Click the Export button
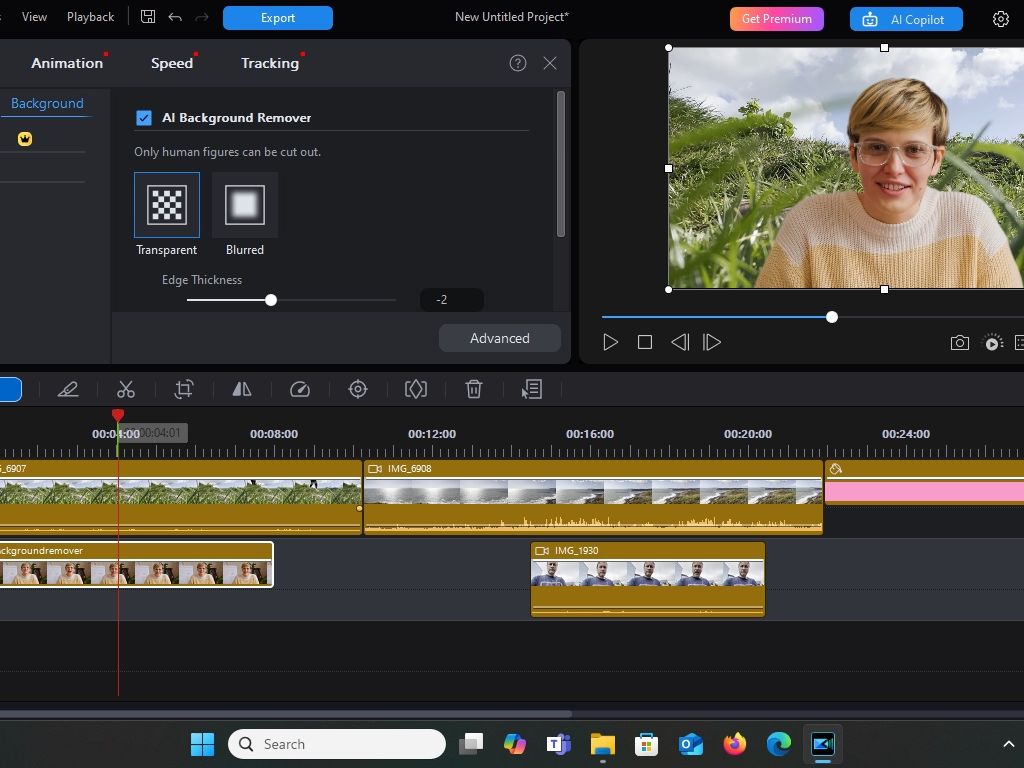The width and height of the screenshot is (1024, 768). 278,18
